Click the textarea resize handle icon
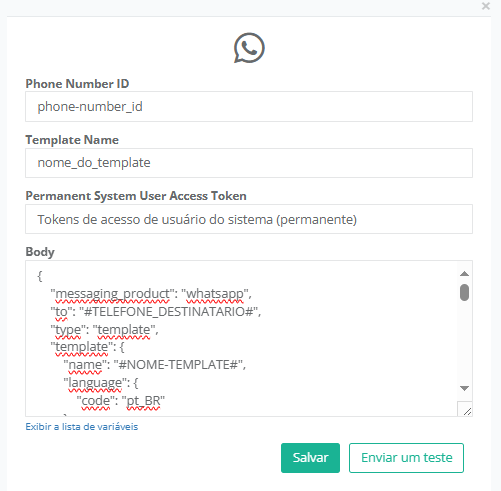 (467, 411)
